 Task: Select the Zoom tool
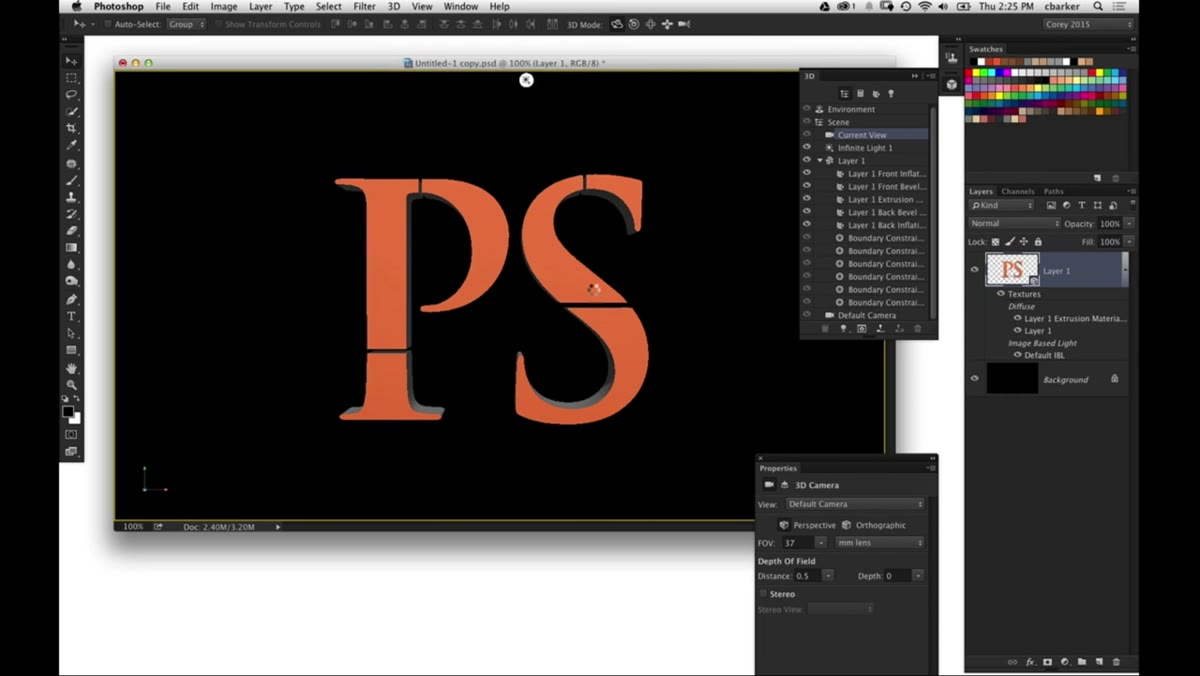click(71, 385)
